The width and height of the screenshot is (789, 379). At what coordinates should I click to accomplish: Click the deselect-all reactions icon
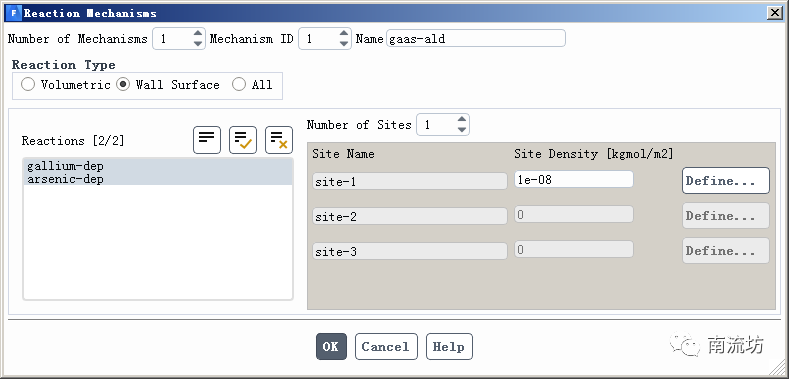(x=279, y=140)
